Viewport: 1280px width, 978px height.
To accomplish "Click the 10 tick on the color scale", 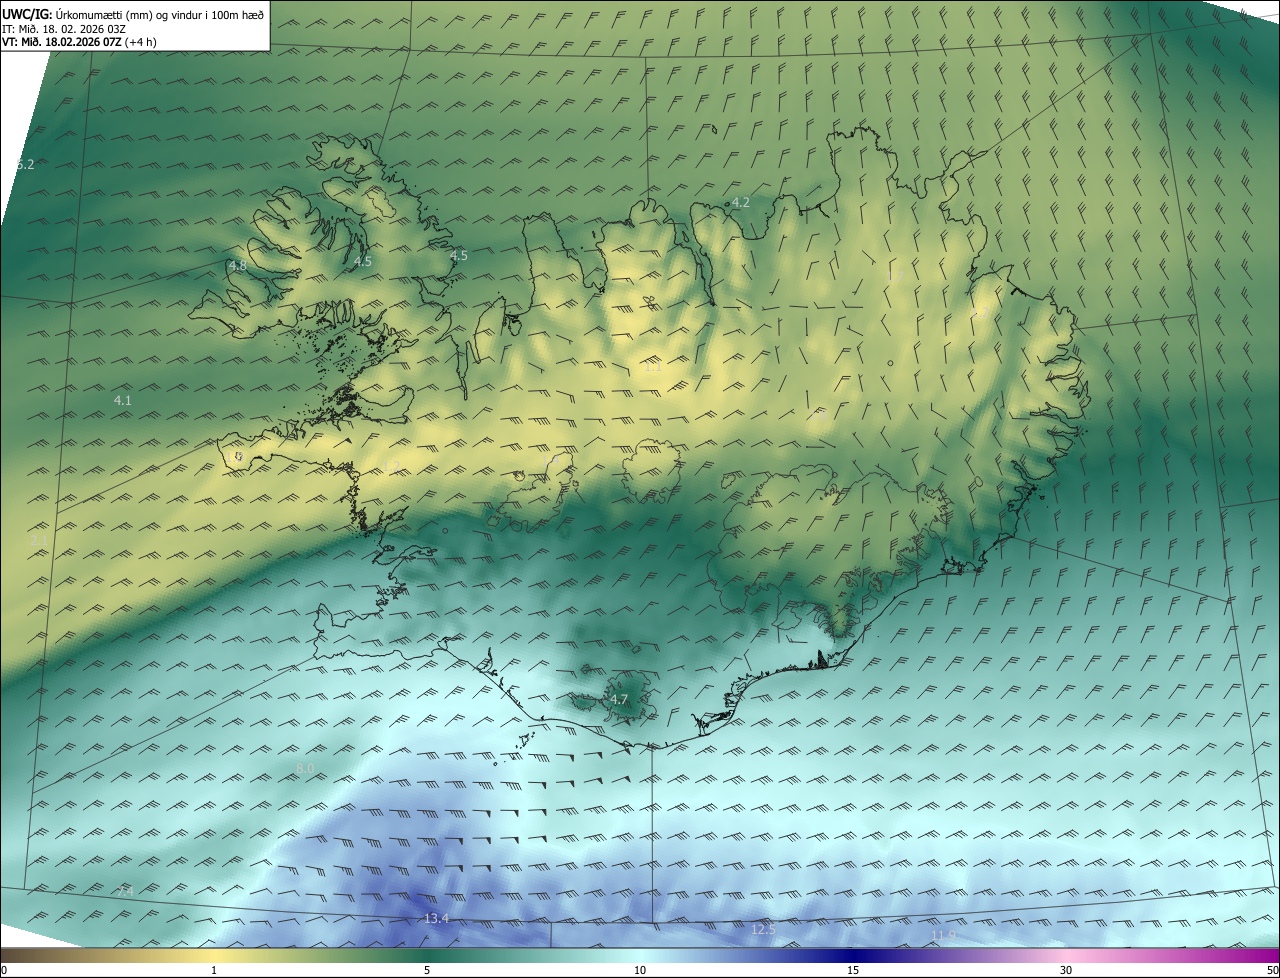I will pyautogui.click(x=640, y=970).
